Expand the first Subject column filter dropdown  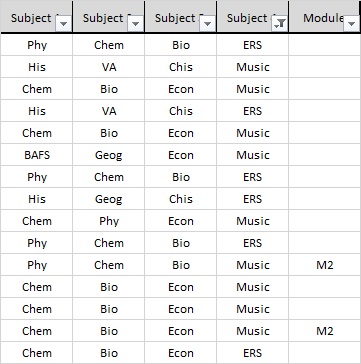point(63,23)
